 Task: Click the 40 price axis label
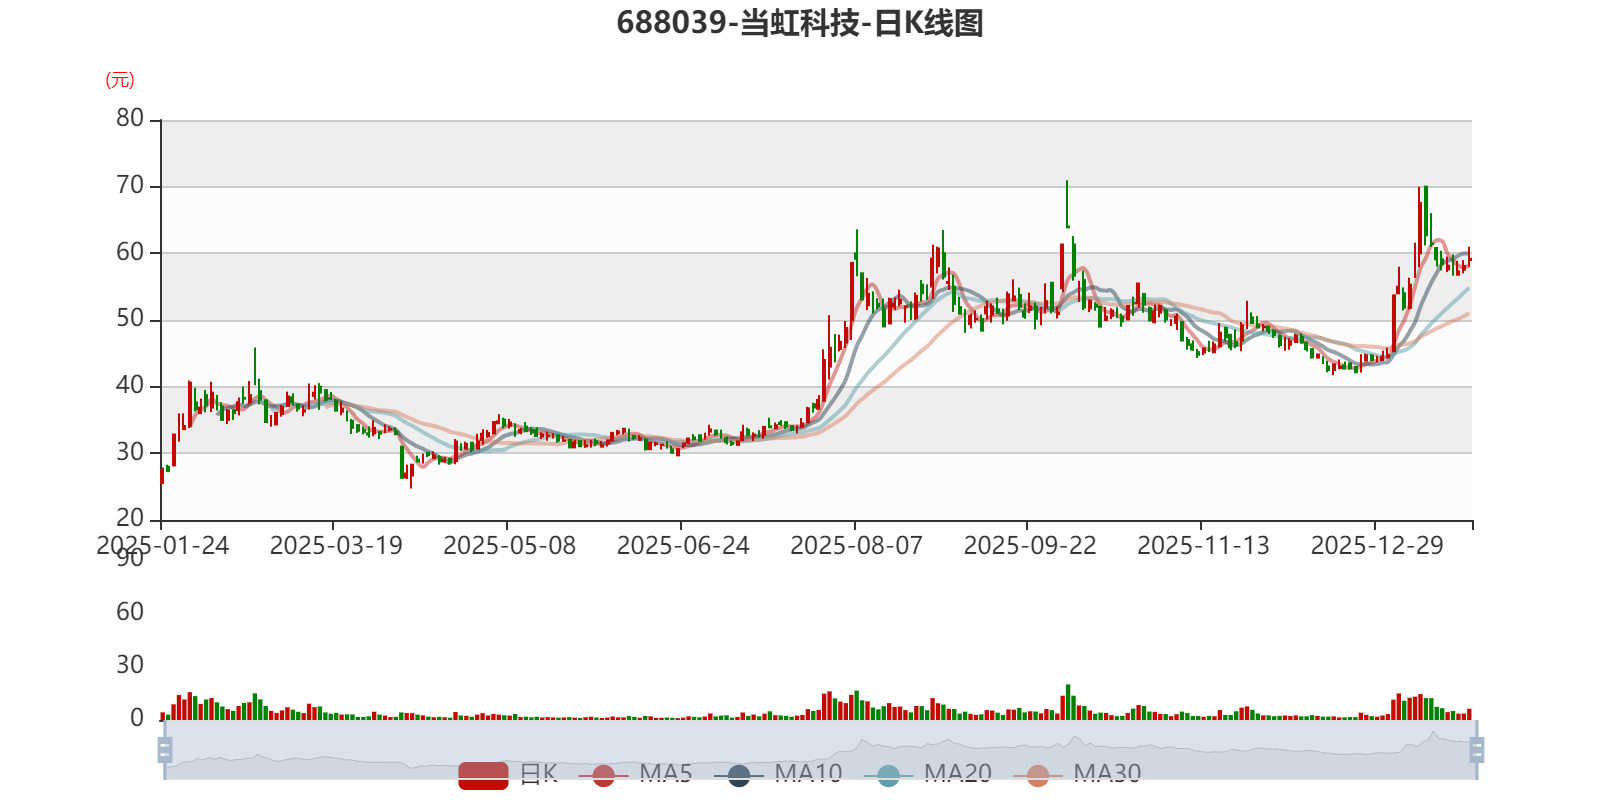[x=130, y=385]
